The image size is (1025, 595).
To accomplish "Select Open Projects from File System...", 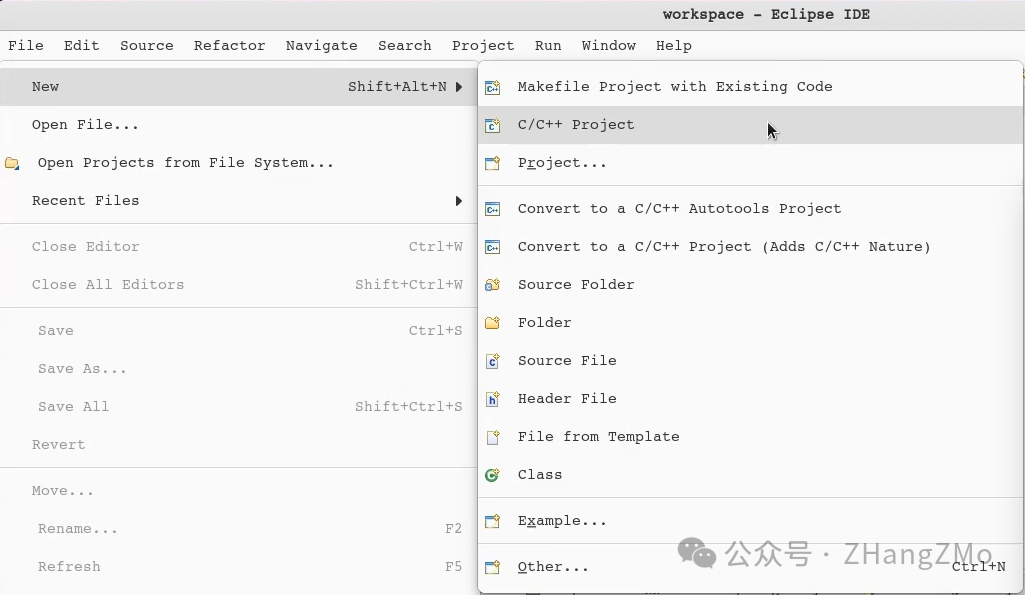I will pos(239,163).
